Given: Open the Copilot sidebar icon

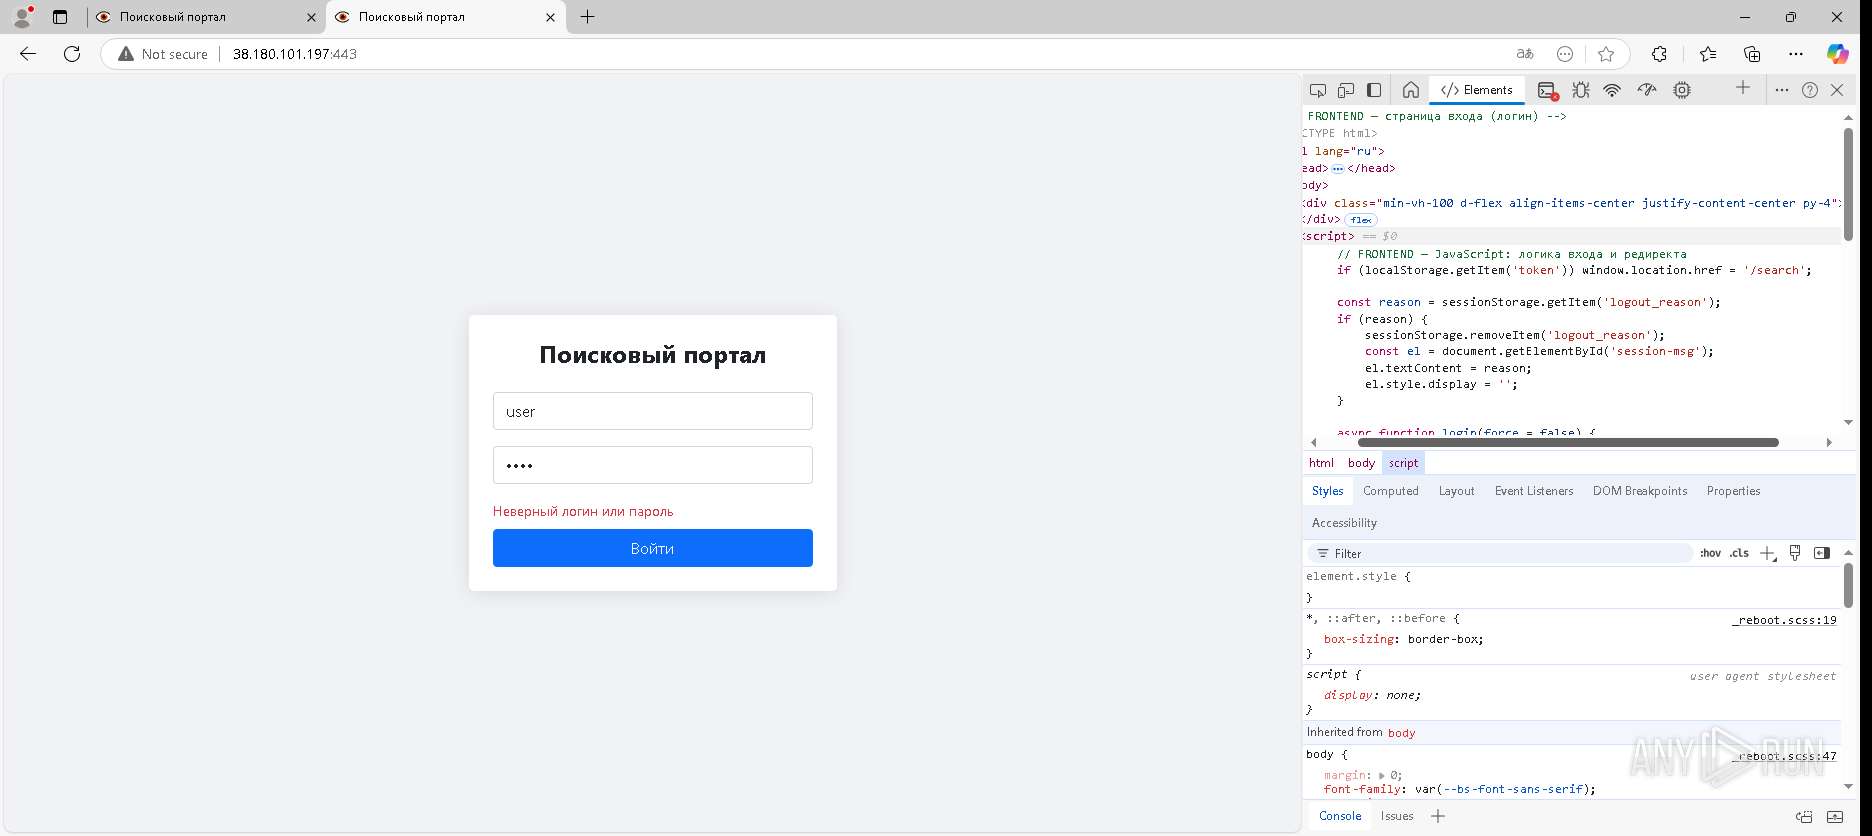Looking at the screenshot, I should (1838, 54).
